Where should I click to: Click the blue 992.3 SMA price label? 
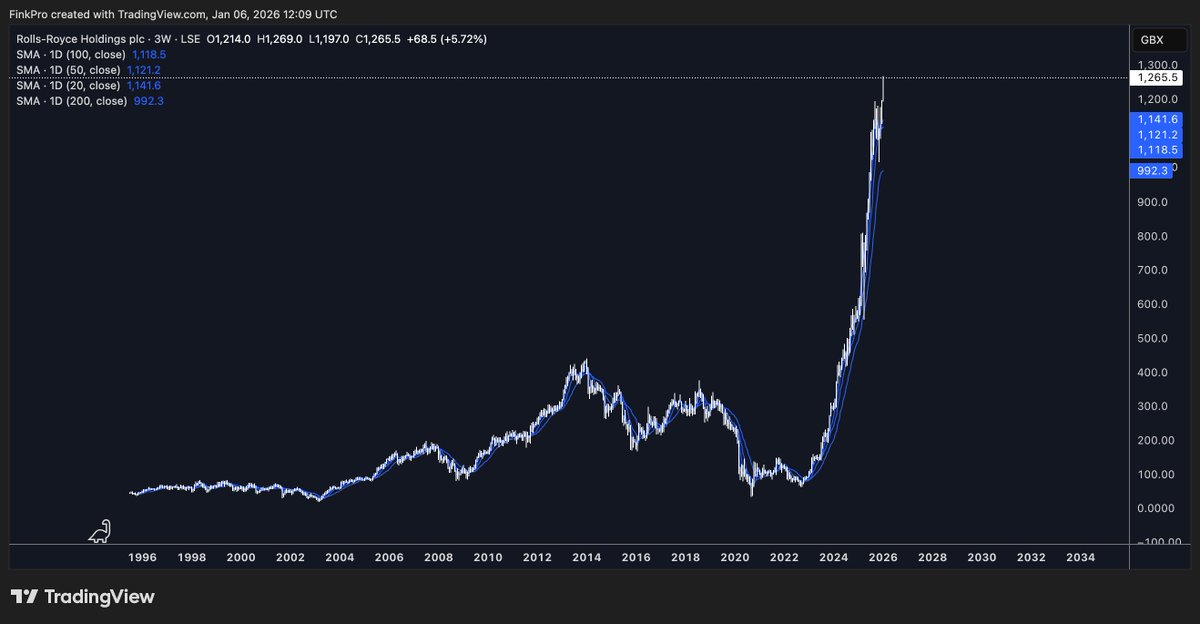coord(1155,171)
